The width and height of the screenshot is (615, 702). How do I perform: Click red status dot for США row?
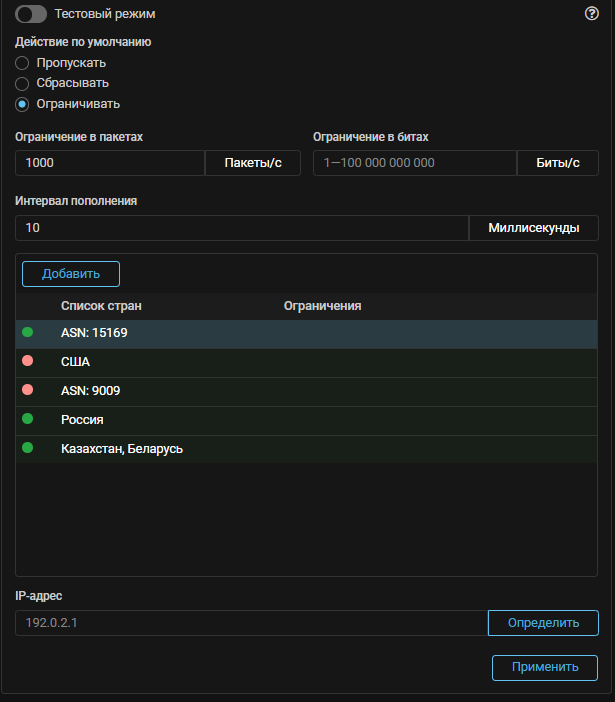pyautogui.click(x=28, y=361)
